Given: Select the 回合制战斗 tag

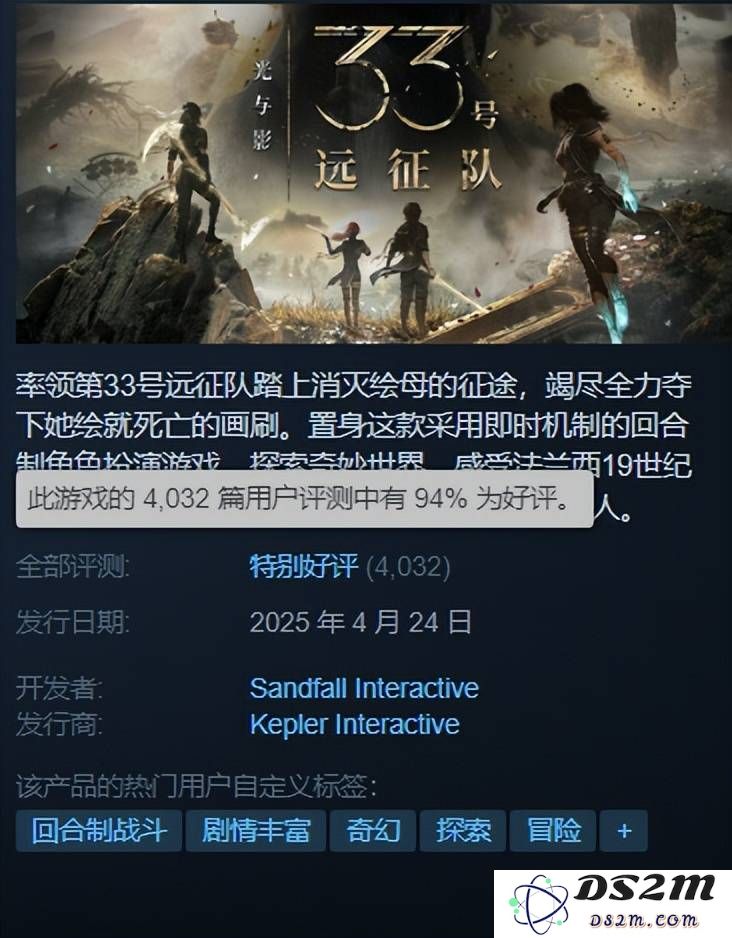Looking at the screenshot, I should tap(99, 830).
